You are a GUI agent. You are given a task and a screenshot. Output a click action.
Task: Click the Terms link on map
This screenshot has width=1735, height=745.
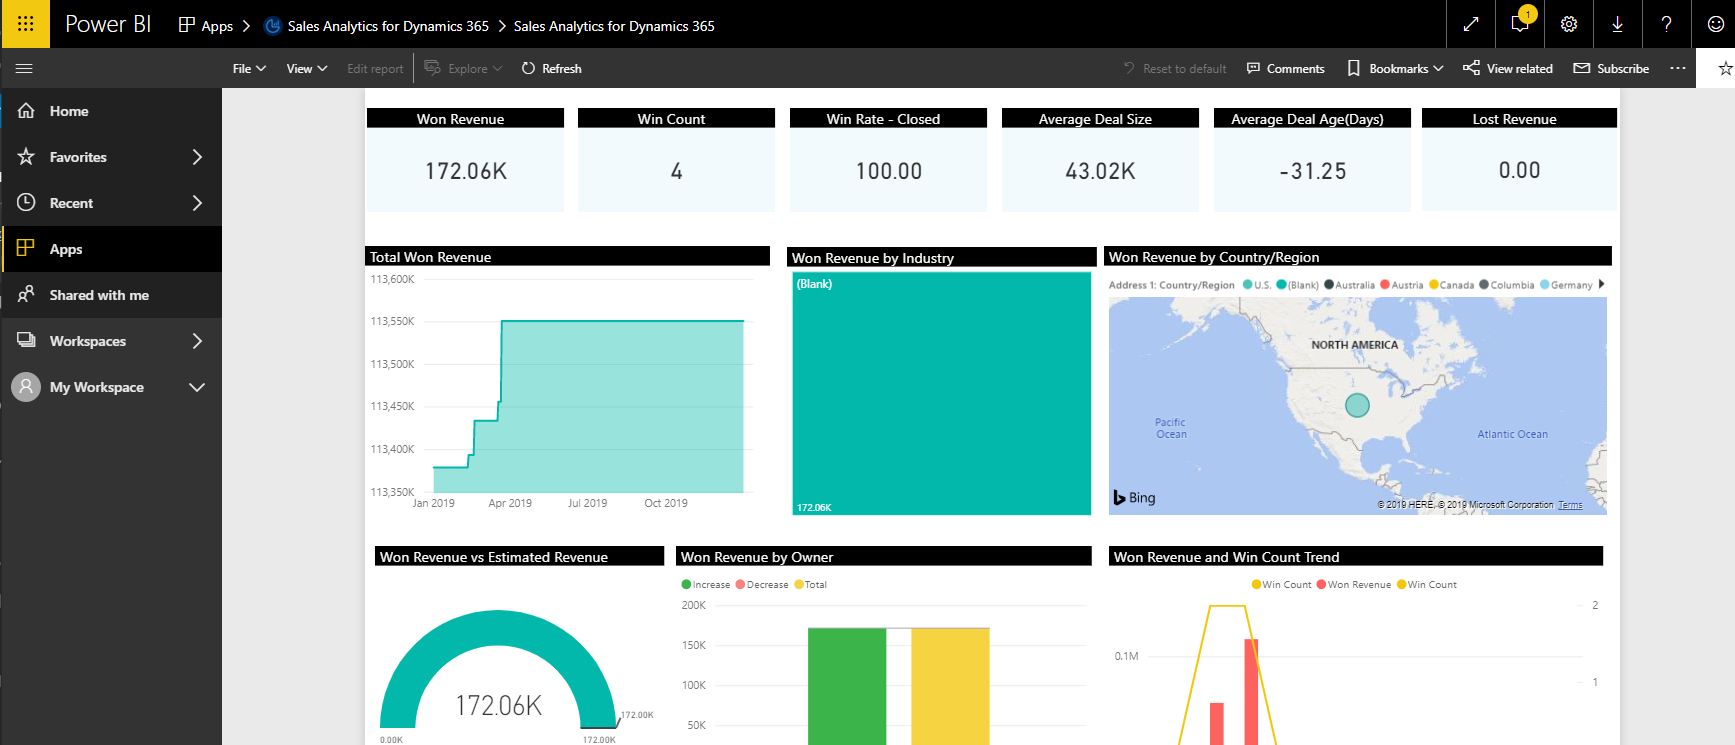click(1570, 505)
